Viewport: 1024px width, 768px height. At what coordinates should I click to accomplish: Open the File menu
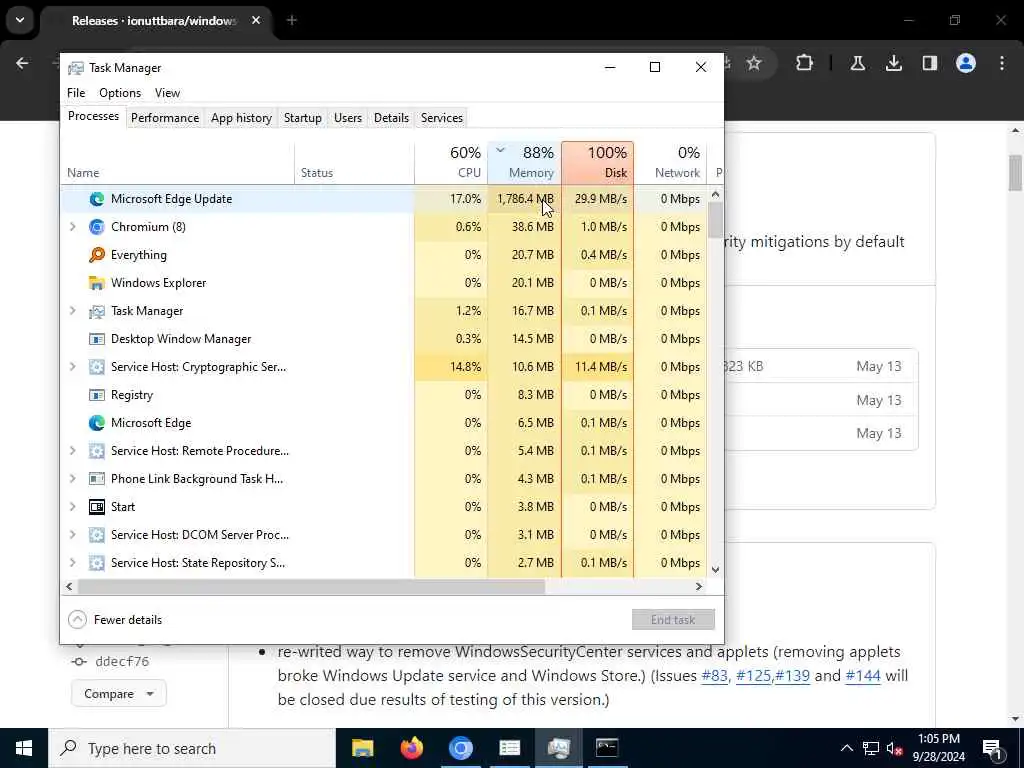pos(76,93)
